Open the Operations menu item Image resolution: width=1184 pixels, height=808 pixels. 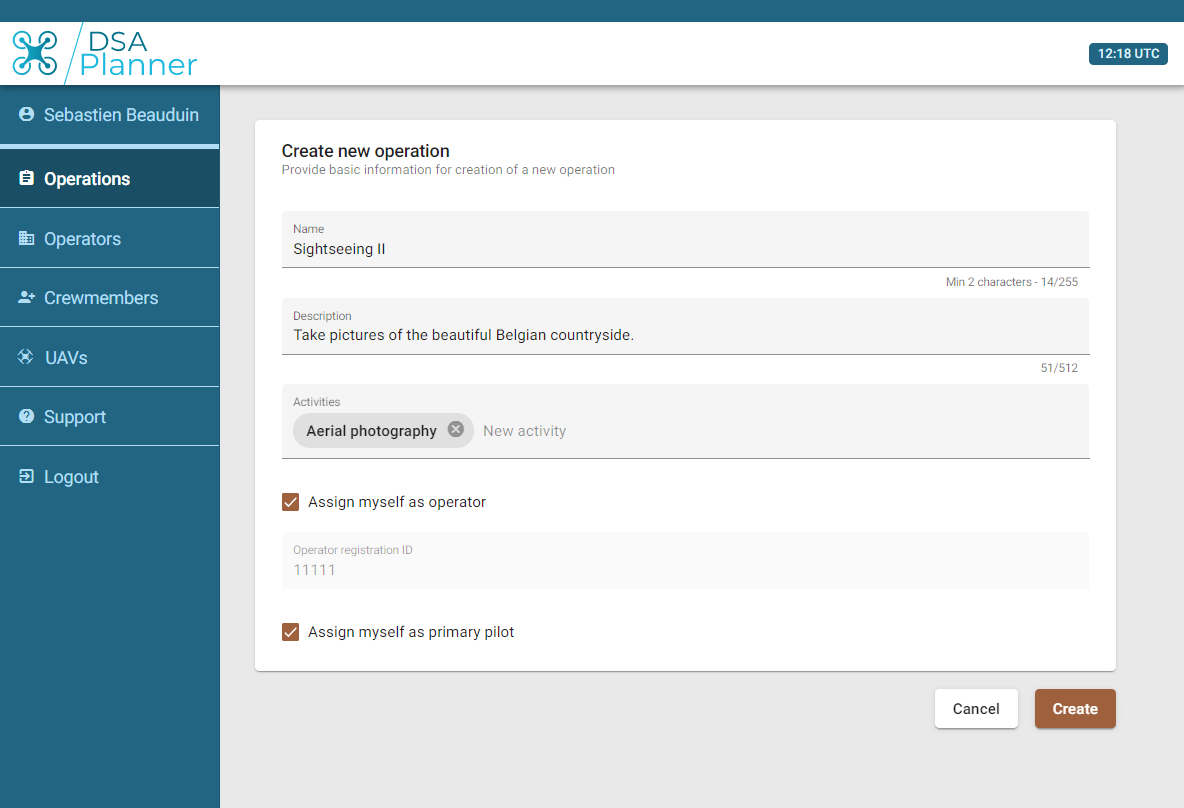[109, 178]
